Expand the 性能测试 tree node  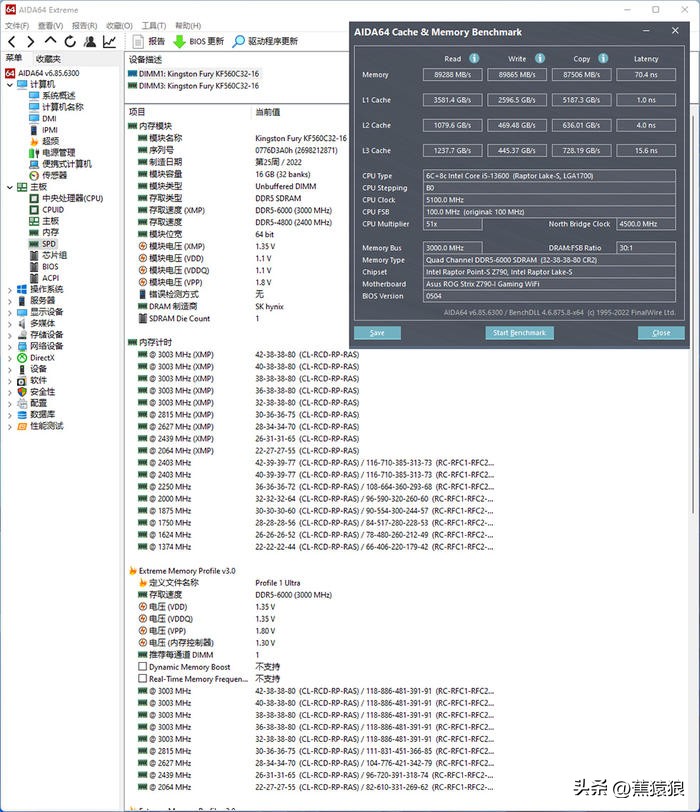pos(11,425)
